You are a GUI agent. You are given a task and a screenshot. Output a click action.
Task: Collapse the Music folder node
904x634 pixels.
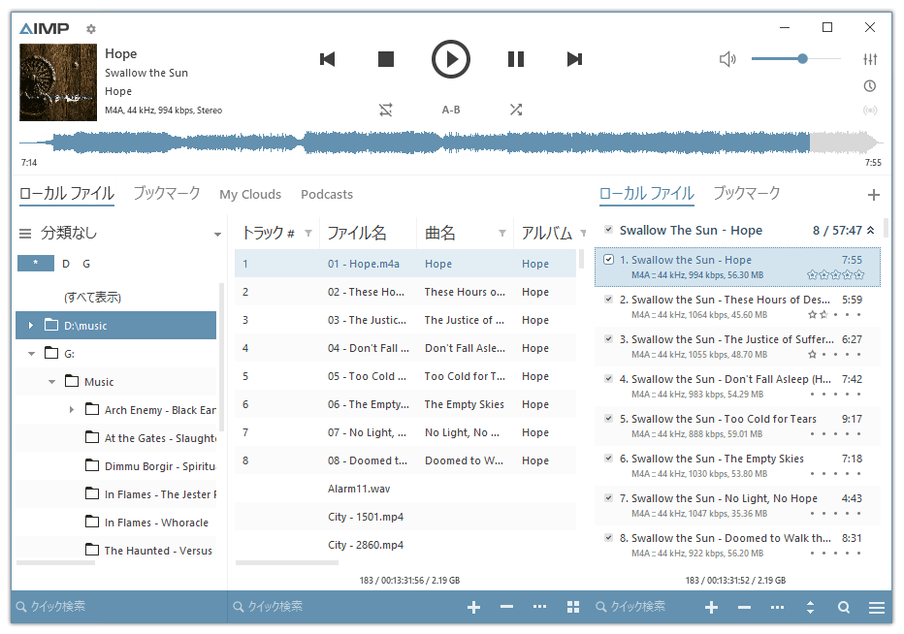(x=52, y=382)
